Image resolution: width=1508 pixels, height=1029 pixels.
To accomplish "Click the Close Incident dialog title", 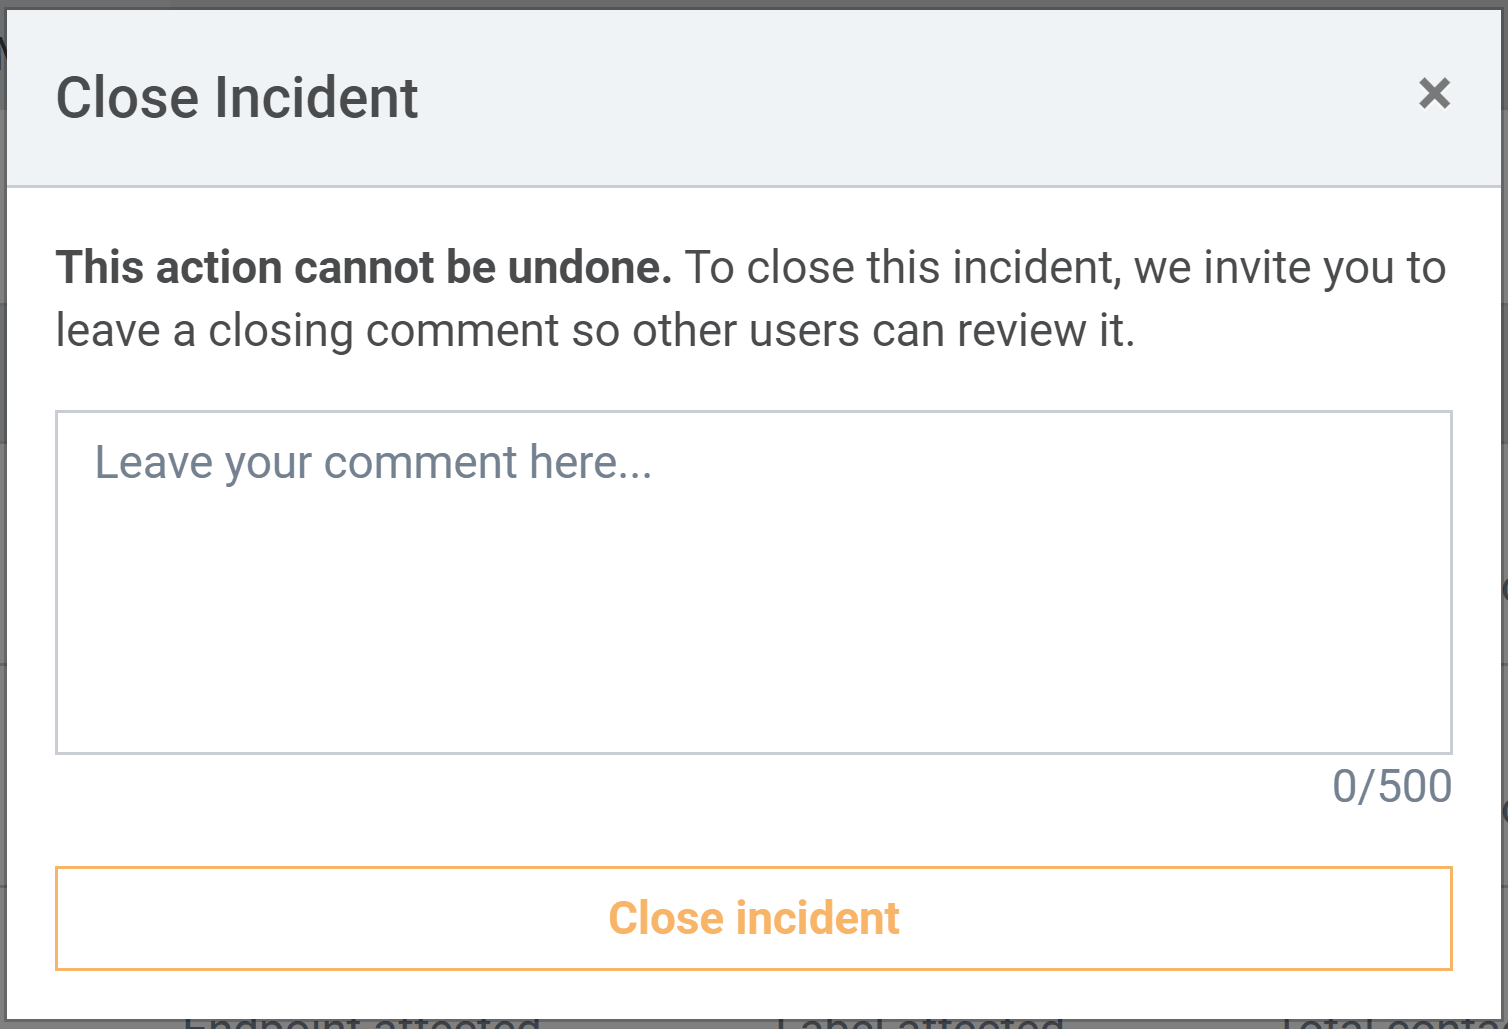I will pyautogui.click(x=237, y=98).
